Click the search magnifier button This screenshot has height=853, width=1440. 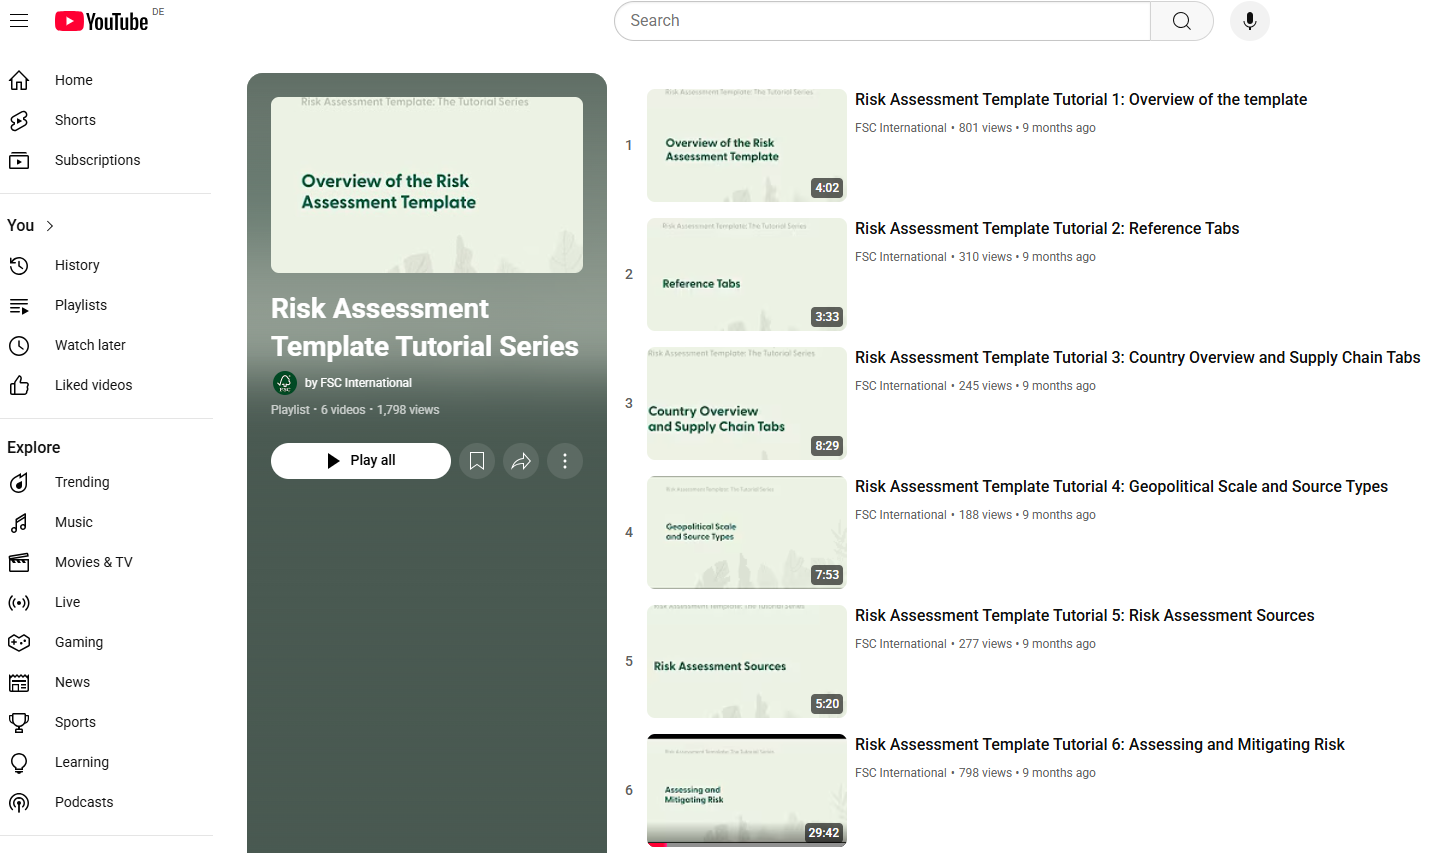1182,21
